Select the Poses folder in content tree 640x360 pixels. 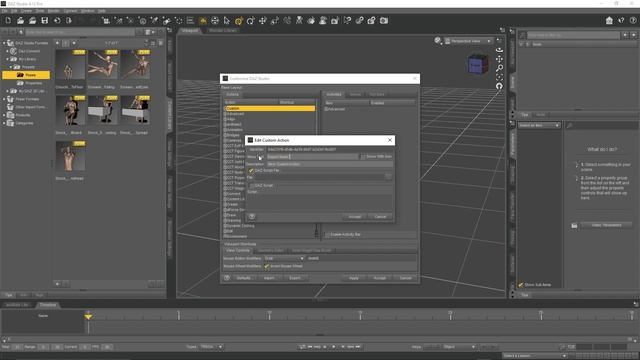(26, 75)
